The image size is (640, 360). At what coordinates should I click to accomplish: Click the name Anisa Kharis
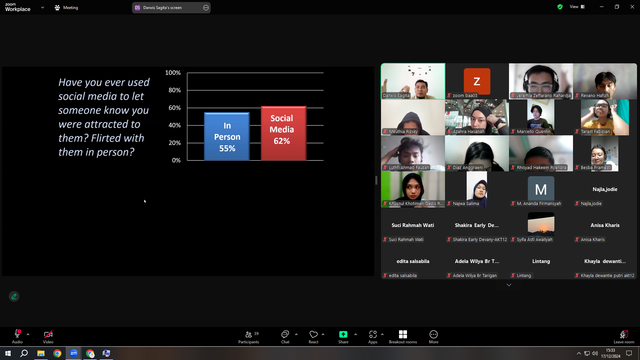[x=605, y=225]
